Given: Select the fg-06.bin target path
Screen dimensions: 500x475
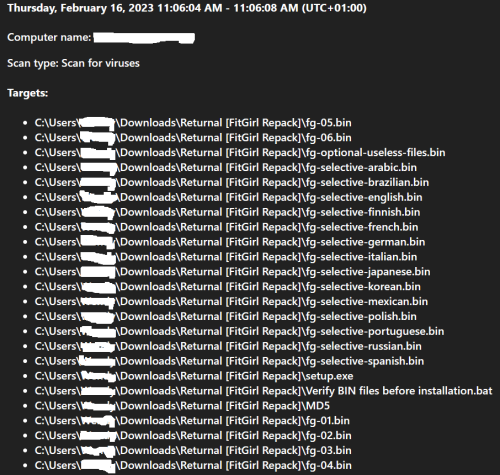Looking at the screenshot, I should point(193,138).
